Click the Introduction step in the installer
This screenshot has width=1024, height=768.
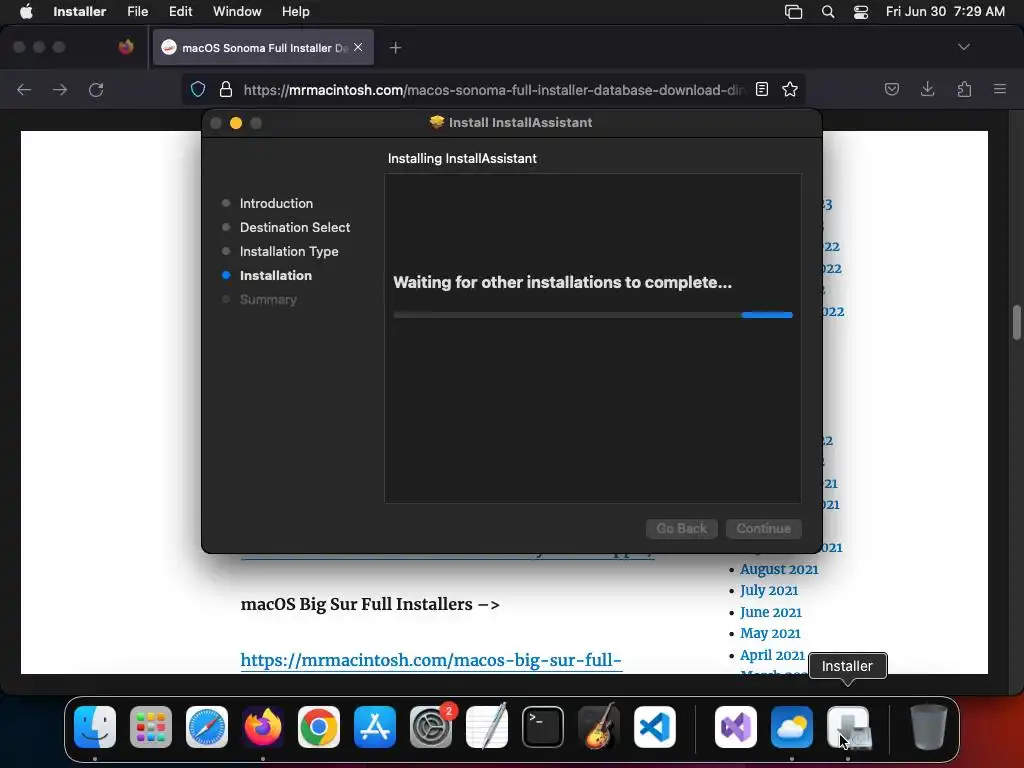tap(276, 203)
